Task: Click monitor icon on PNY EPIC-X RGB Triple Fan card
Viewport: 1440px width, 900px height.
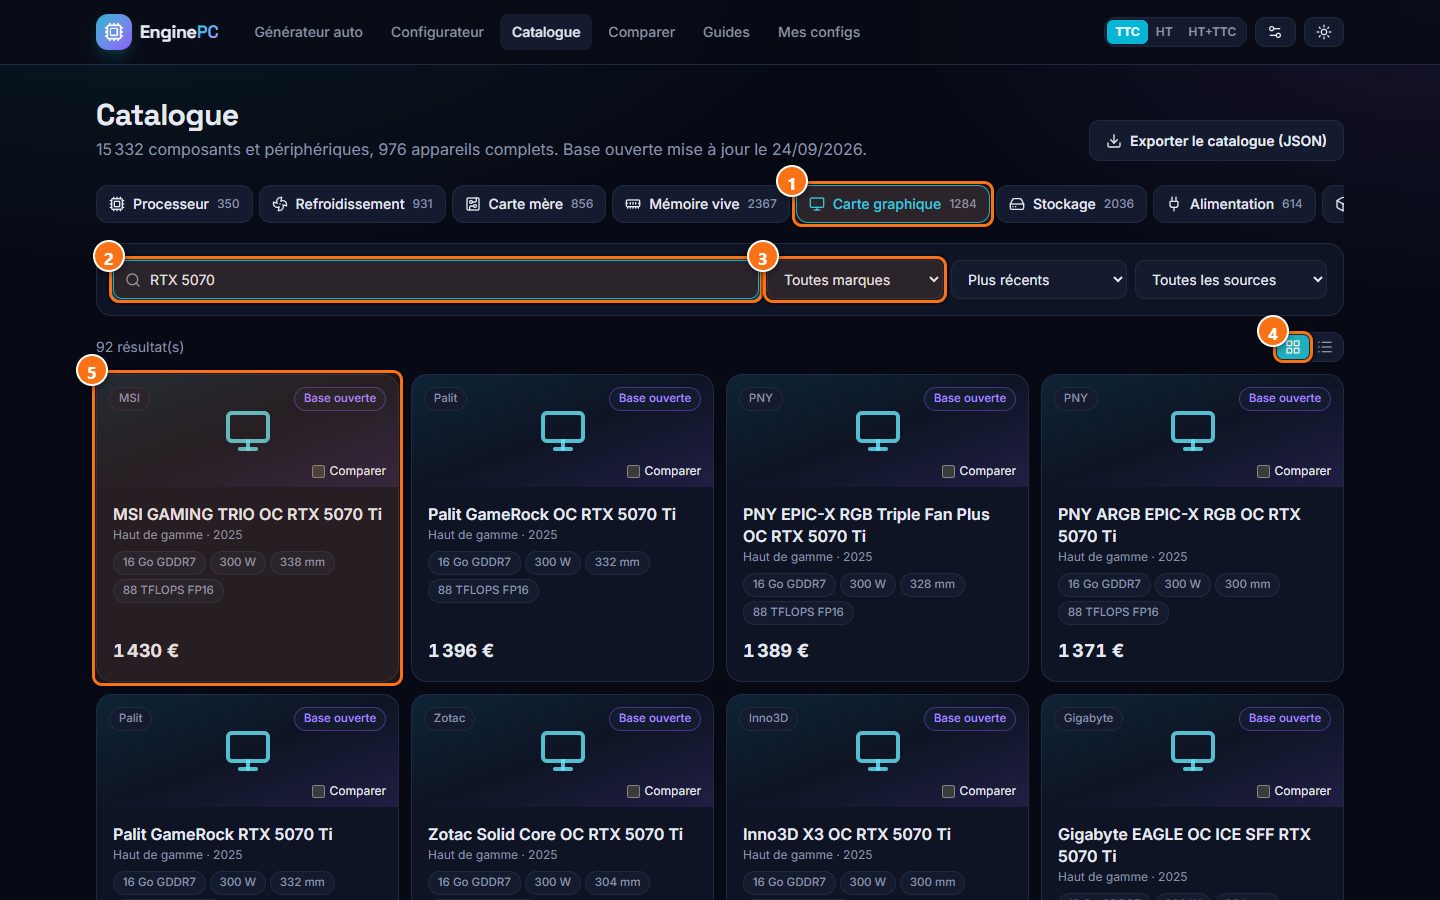Action: (878, 431)
